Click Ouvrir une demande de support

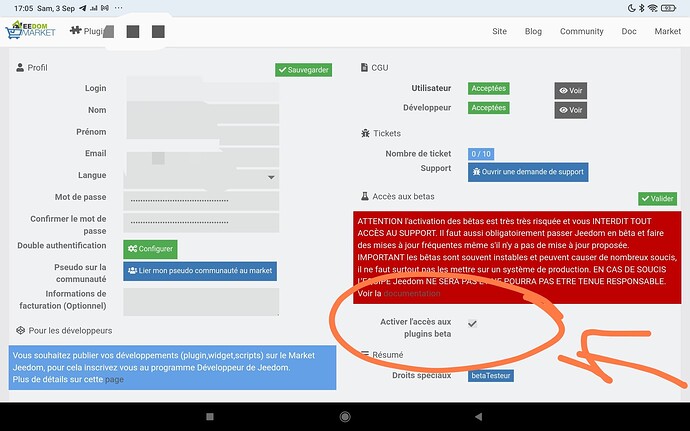point(528,172)
